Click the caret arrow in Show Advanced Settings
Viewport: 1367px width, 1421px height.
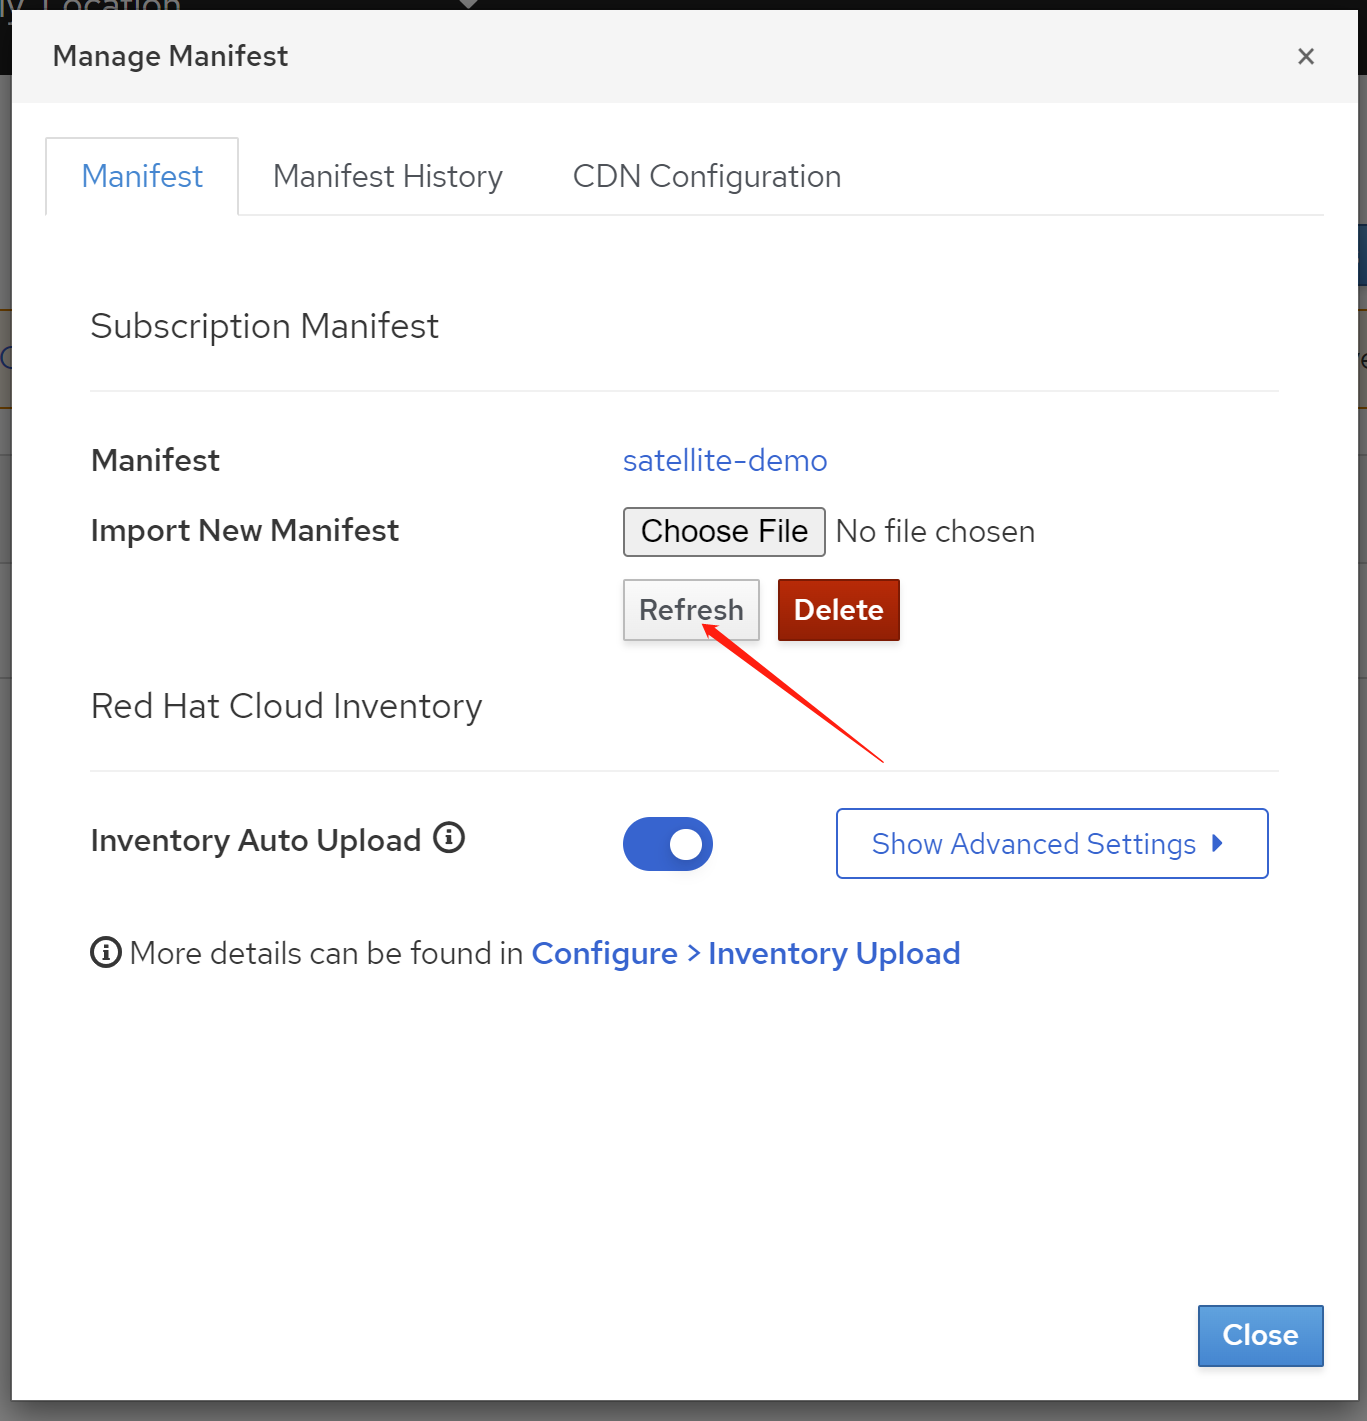[1217, 843]
